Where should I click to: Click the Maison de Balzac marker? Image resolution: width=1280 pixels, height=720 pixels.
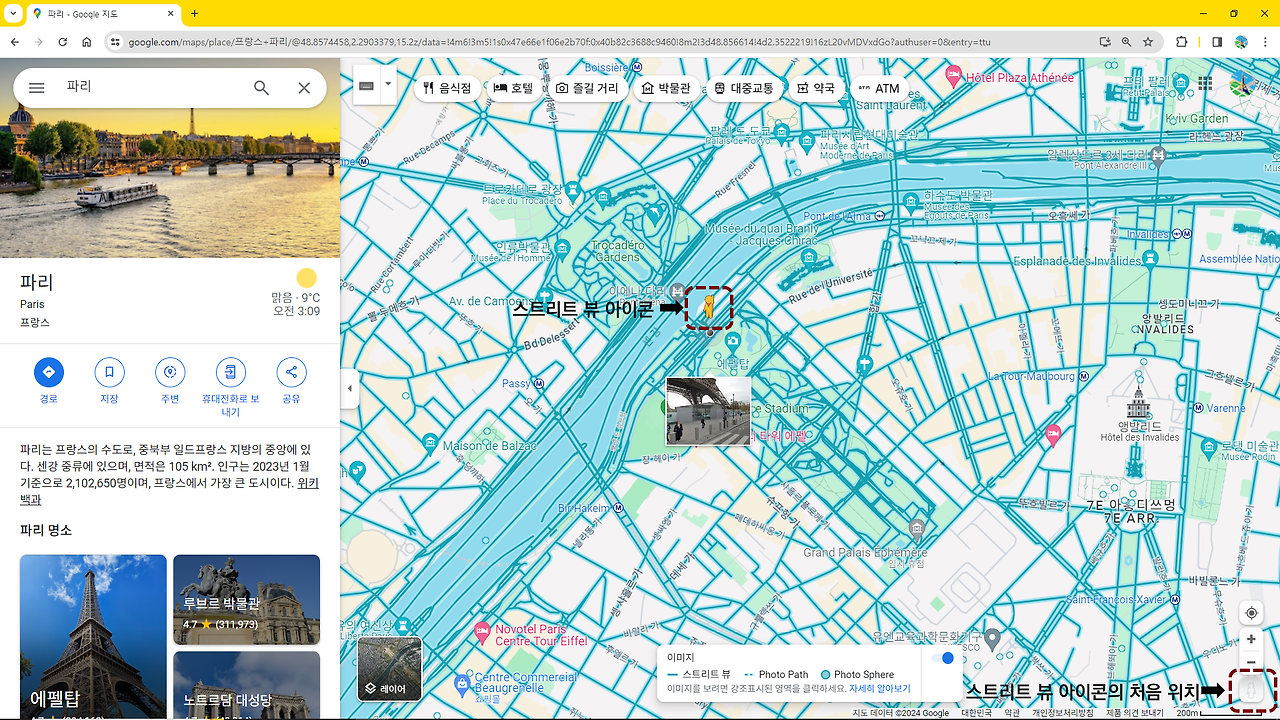pyautogui.click(x=430, y=442)
